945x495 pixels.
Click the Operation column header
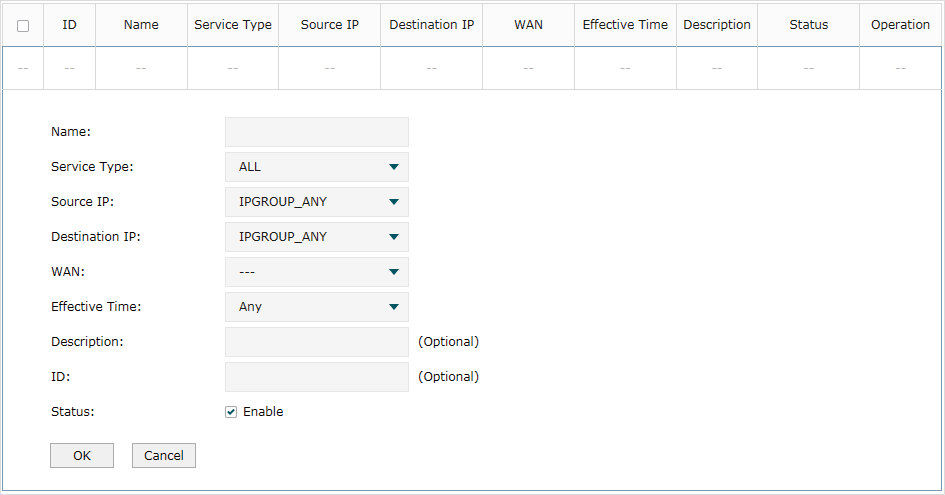900,25
